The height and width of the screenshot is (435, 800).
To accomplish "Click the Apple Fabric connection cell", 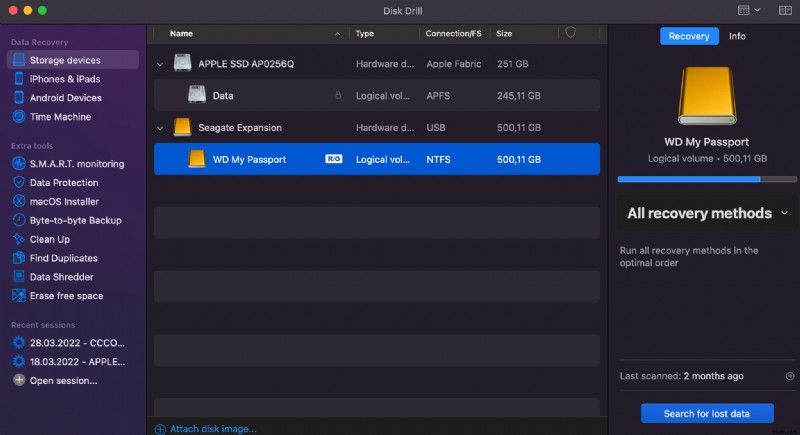I will tap(454, 64).
